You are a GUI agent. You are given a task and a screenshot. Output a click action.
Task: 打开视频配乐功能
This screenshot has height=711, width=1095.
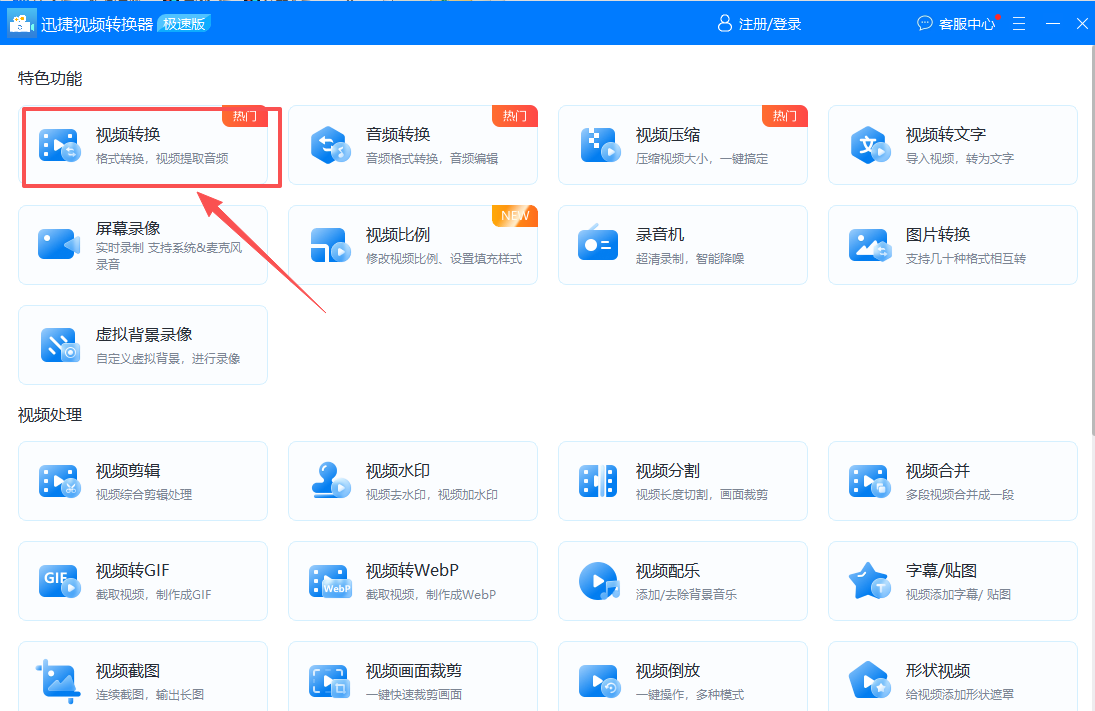point(682,581)
